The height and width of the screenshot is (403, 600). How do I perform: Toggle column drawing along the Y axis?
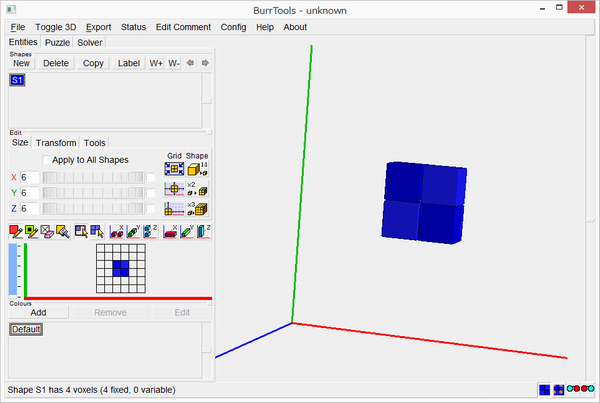(x=187, y=232)
